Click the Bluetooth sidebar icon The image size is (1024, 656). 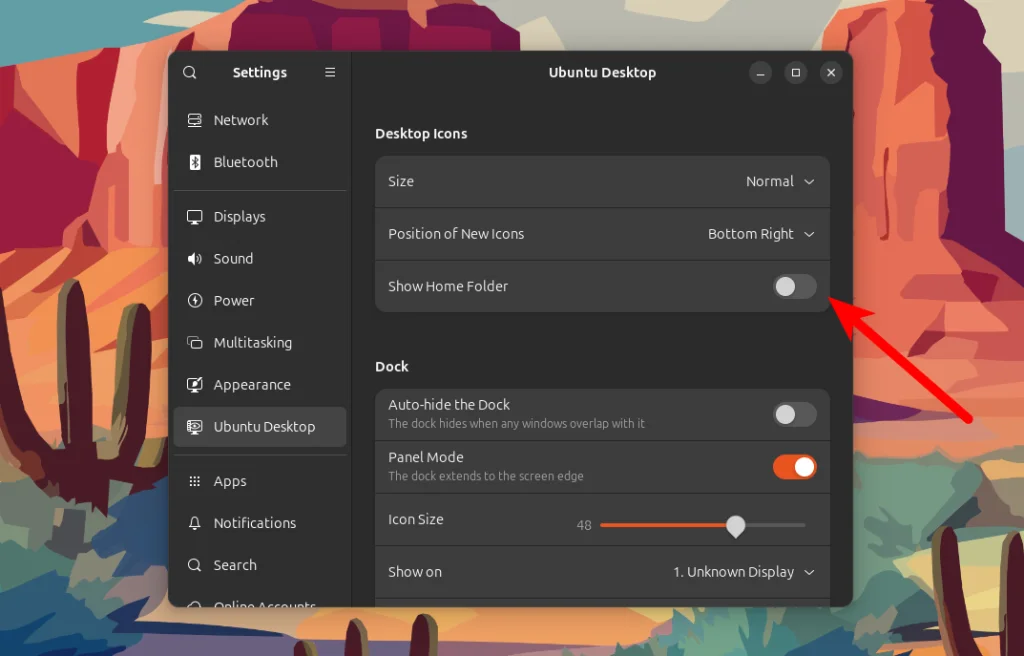(194, 162)
